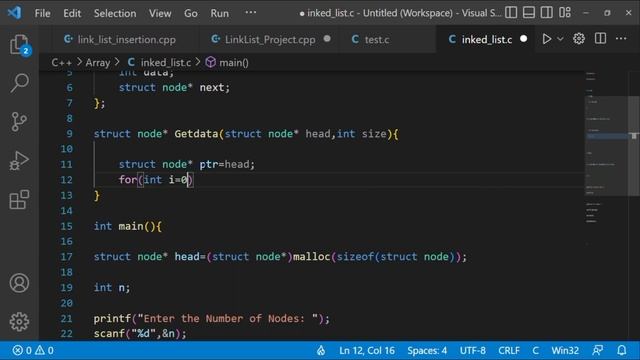Viewport: 640px width, 360px height.
Task: Click the C++ breadcrumb segment
Action: pos(62,62)
